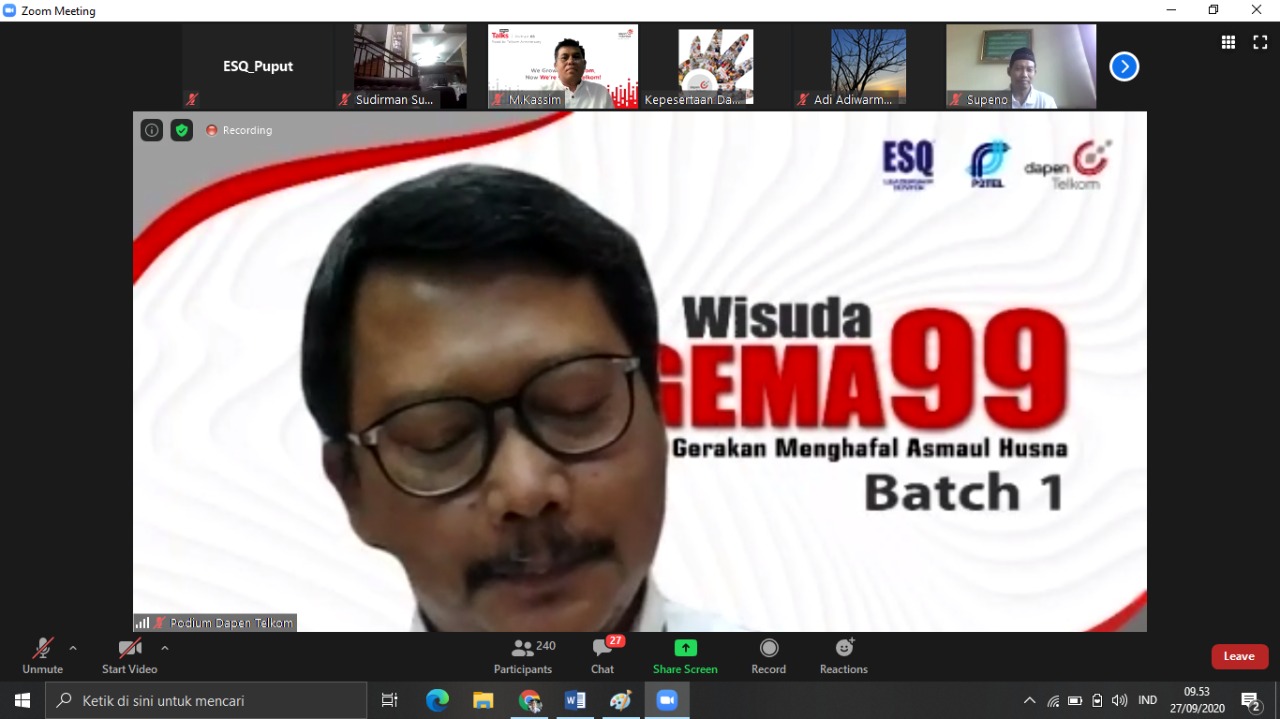Select the Supeno participant thumbnail
The height and width of the screenshot is (719, 1280).
coord(1021,66)
